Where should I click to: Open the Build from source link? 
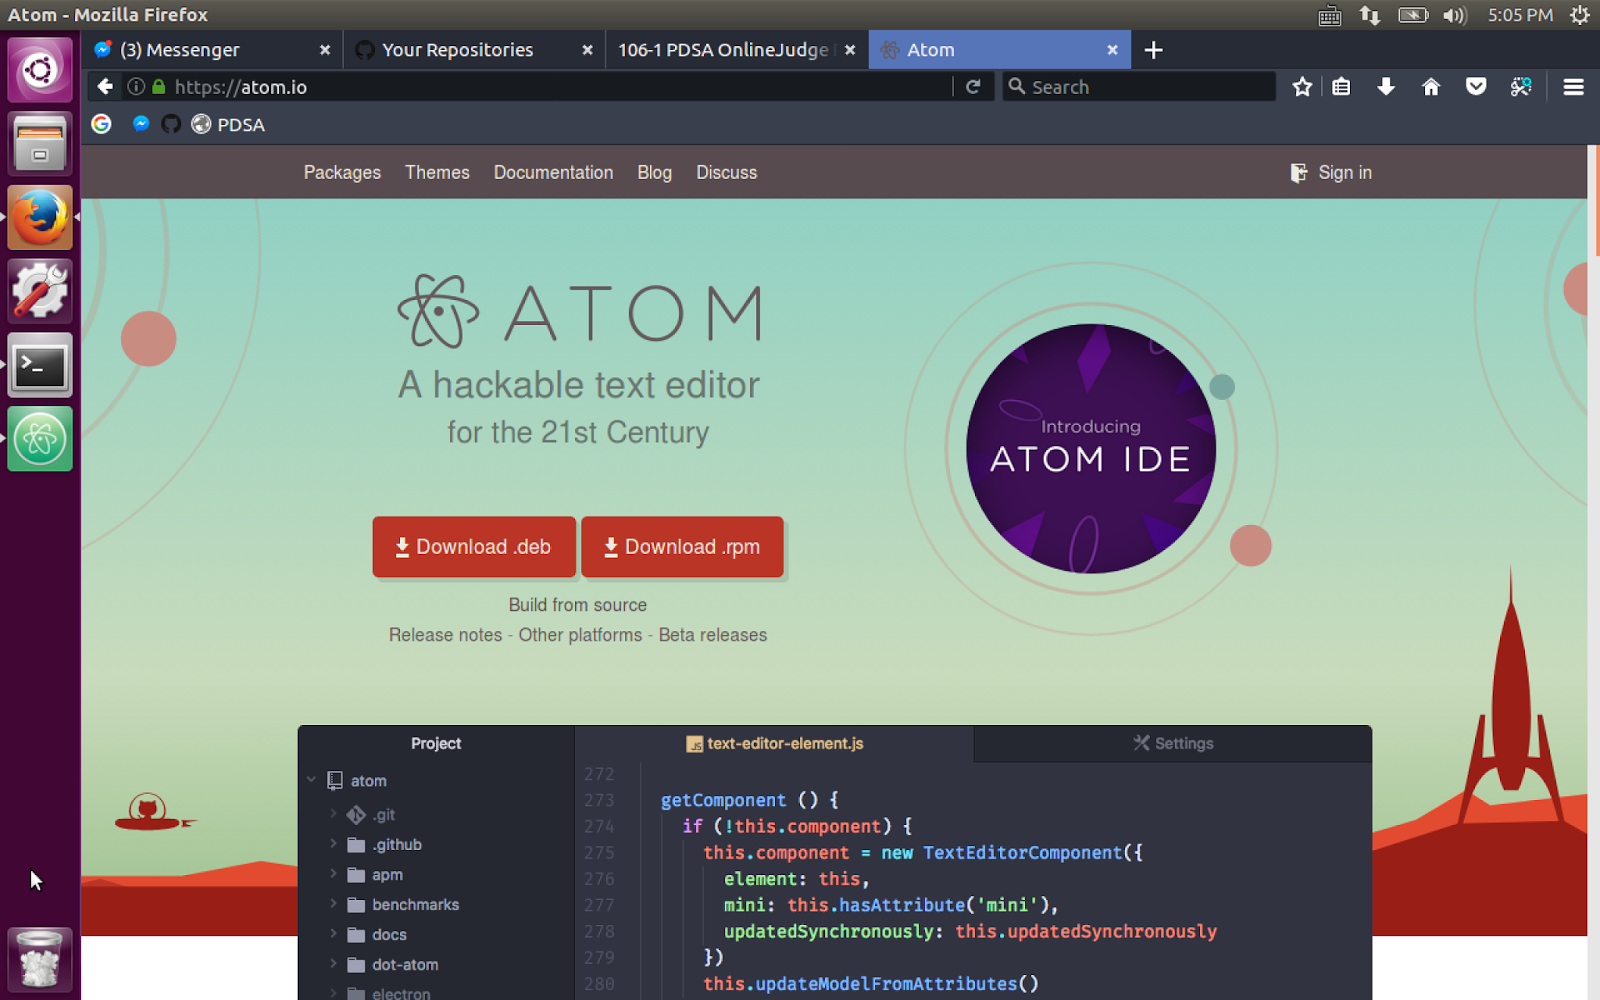578,605
